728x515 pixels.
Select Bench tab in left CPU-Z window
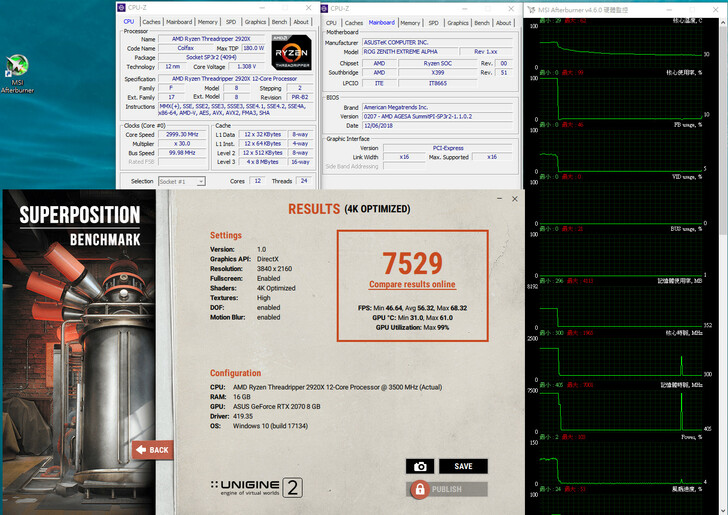(x=279, y=22)
